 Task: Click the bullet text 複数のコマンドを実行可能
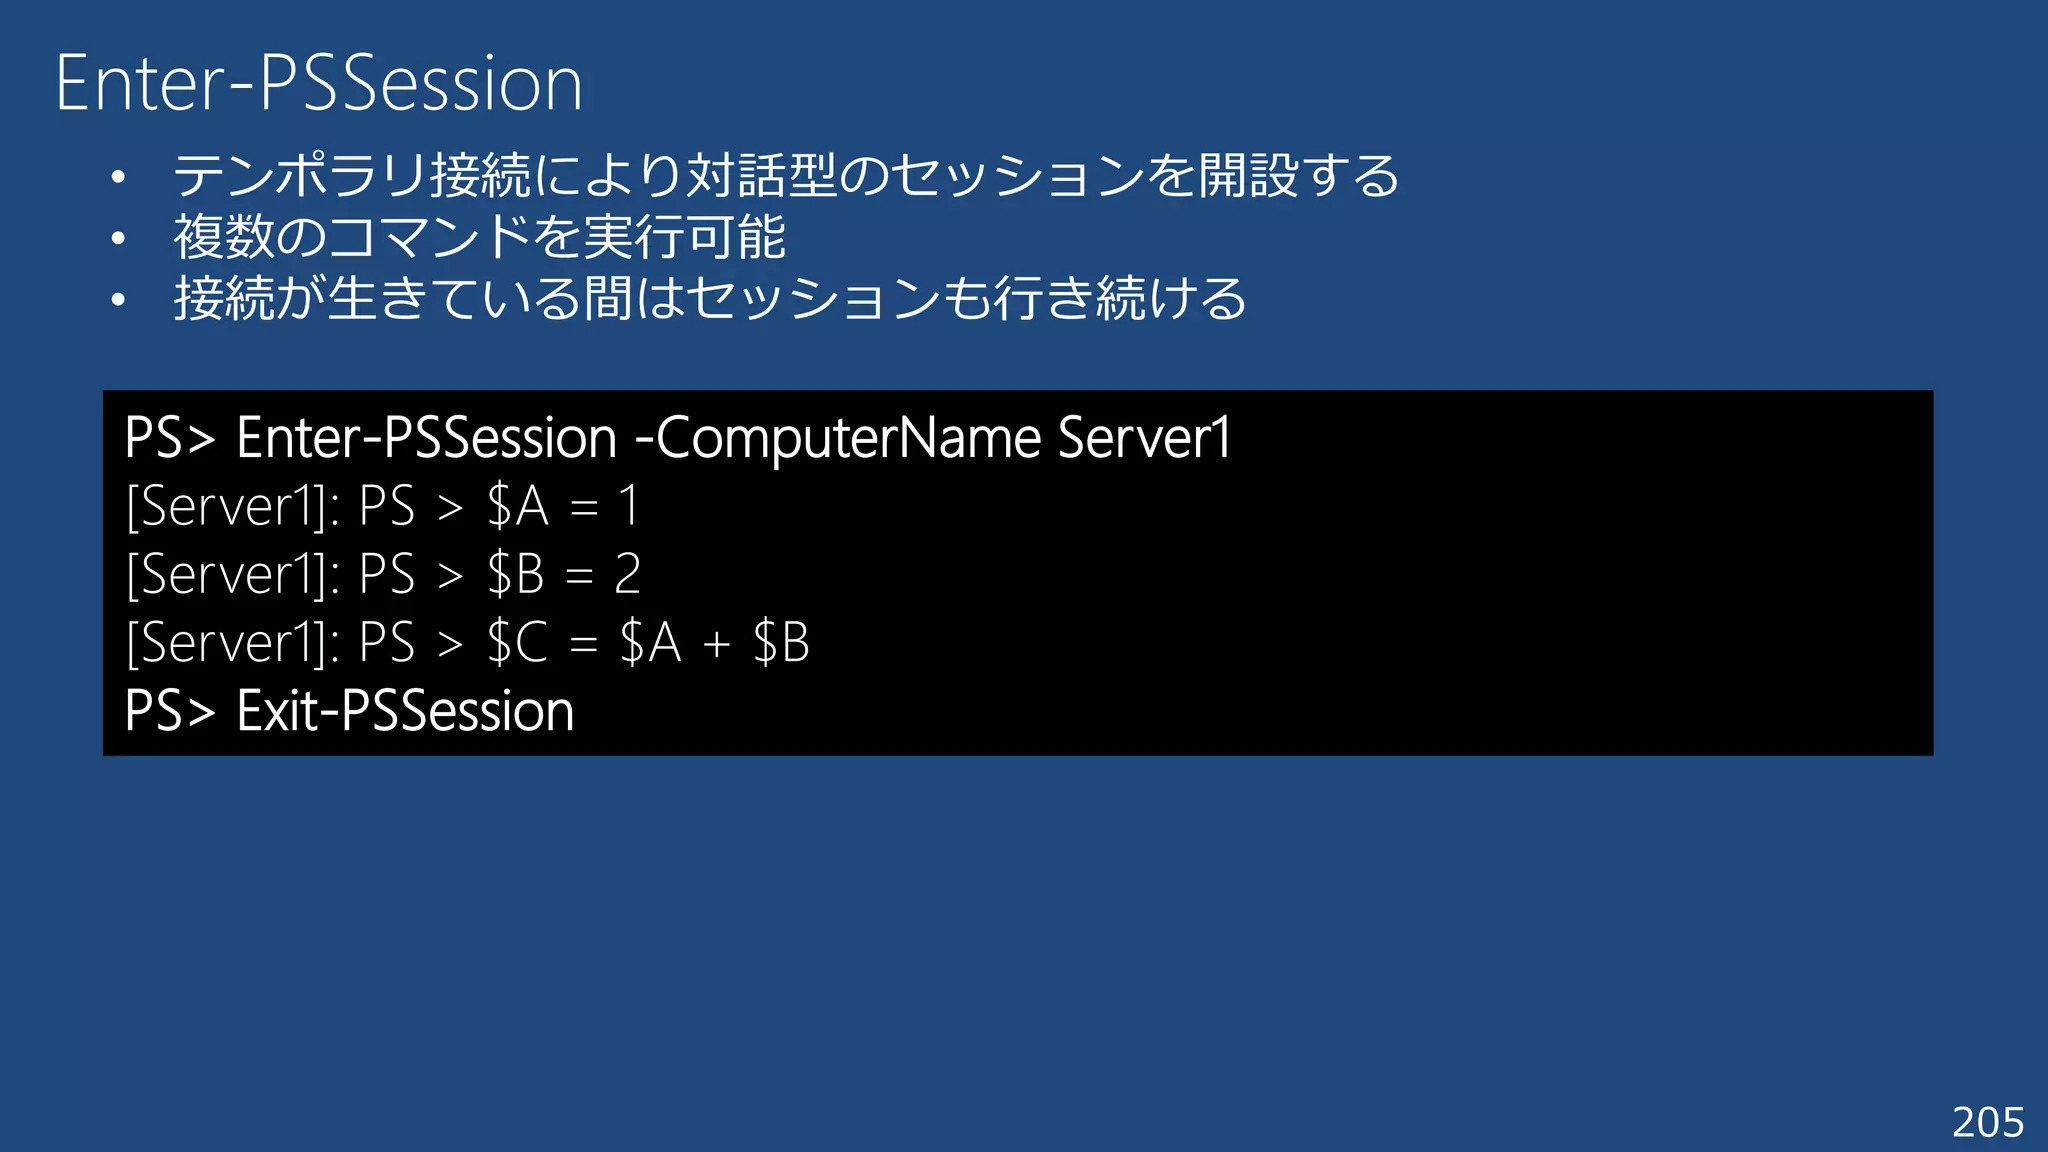(x=480, y=238)
